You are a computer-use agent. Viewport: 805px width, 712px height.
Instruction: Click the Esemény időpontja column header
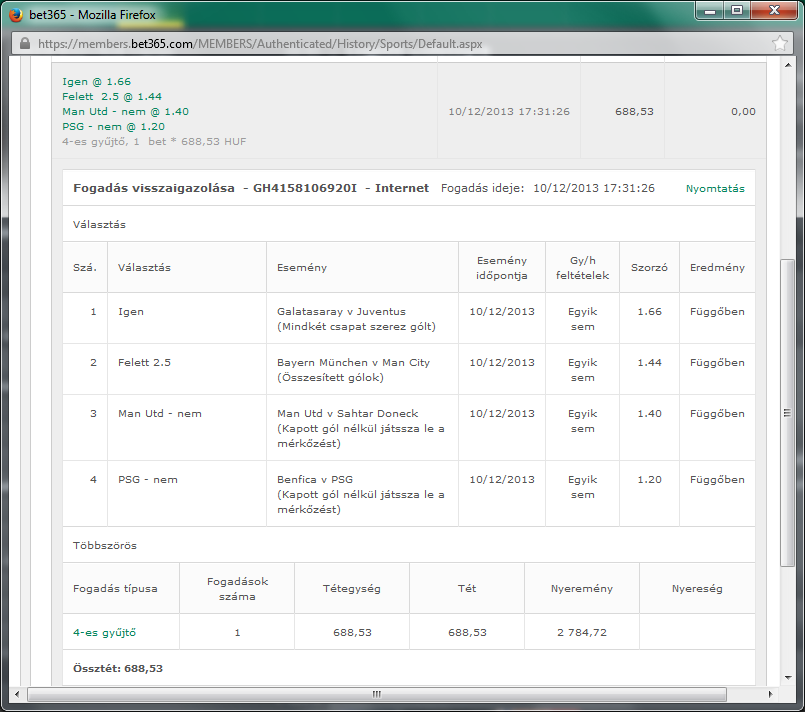pyautogui.click(x=502, y=267)
